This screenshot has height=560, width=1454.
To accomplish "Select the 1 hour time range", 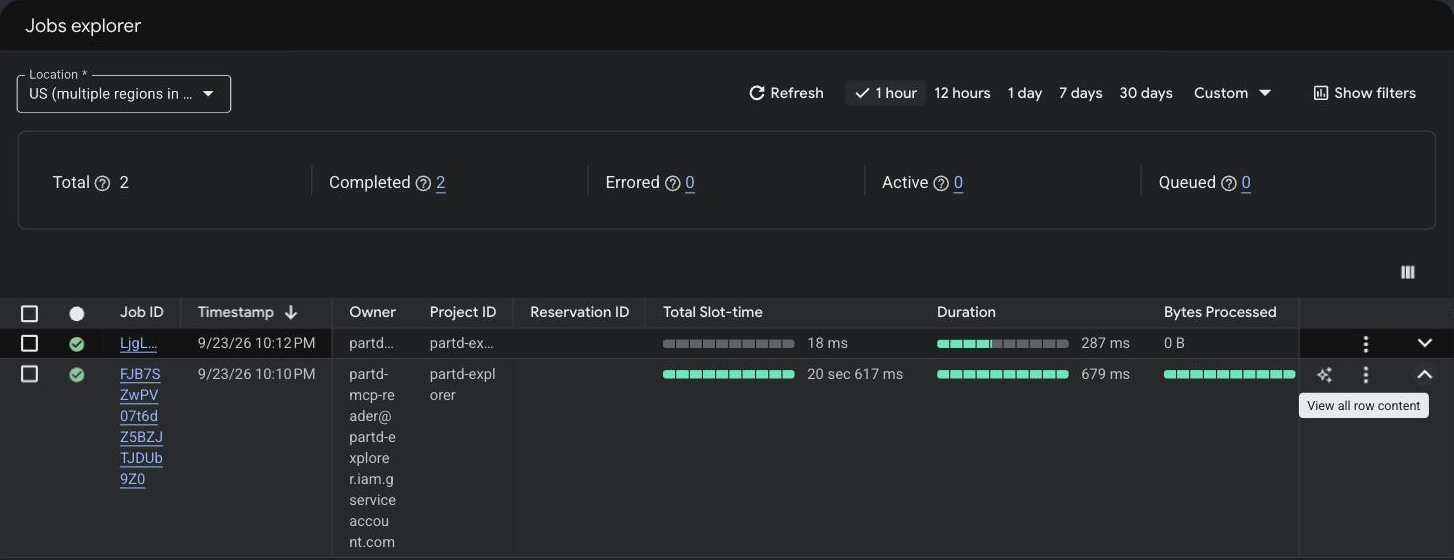I will click(886, 93).
